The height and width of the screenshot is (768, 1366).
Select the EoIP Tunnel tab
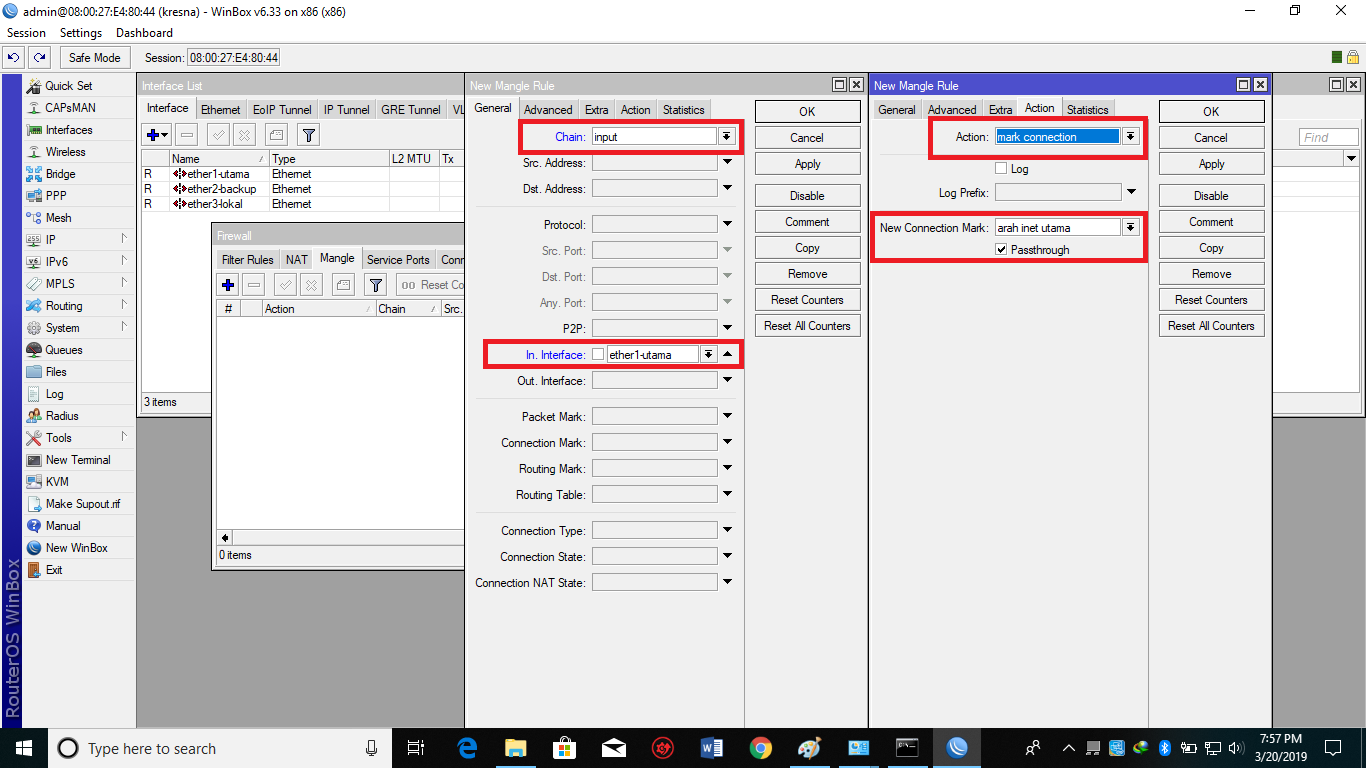click(x=282, y=110)
